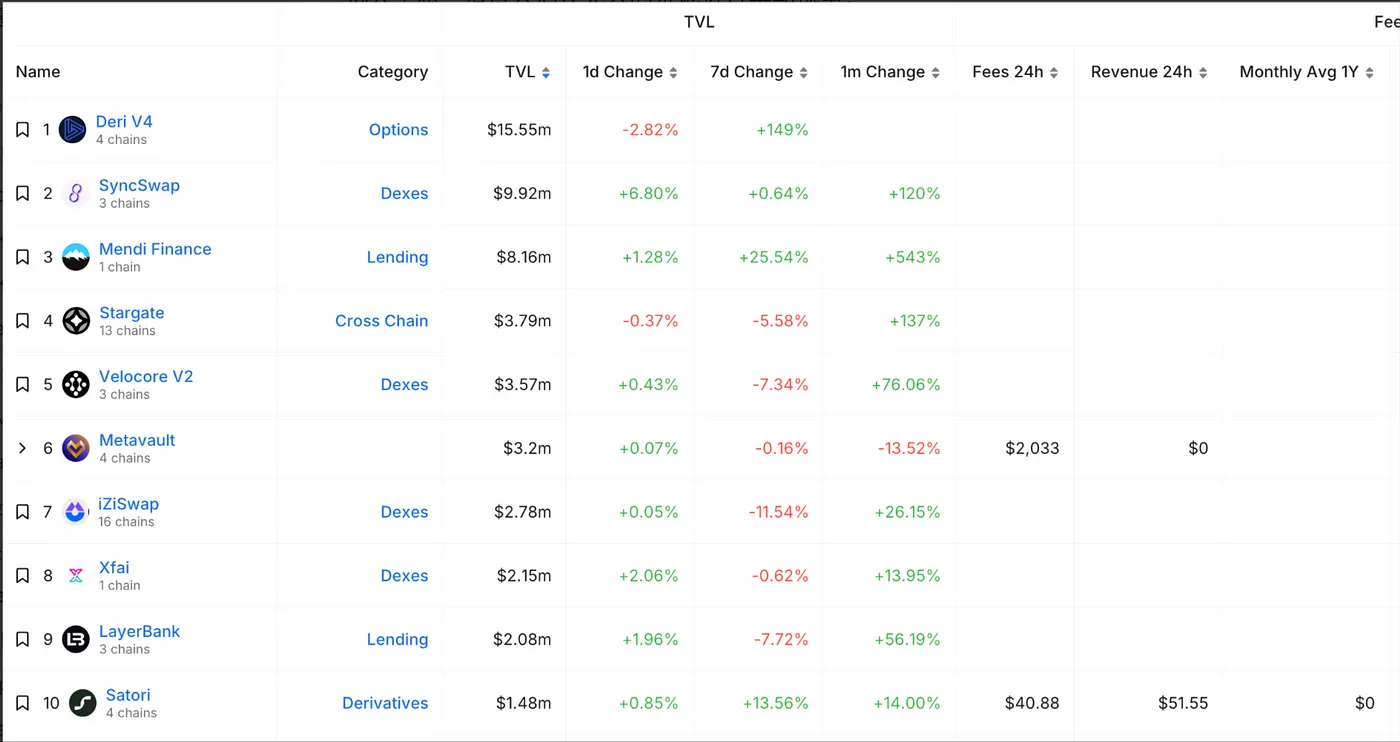Click the SyncSwap protocol logo

pyautogui.click(x=76, y=194)
